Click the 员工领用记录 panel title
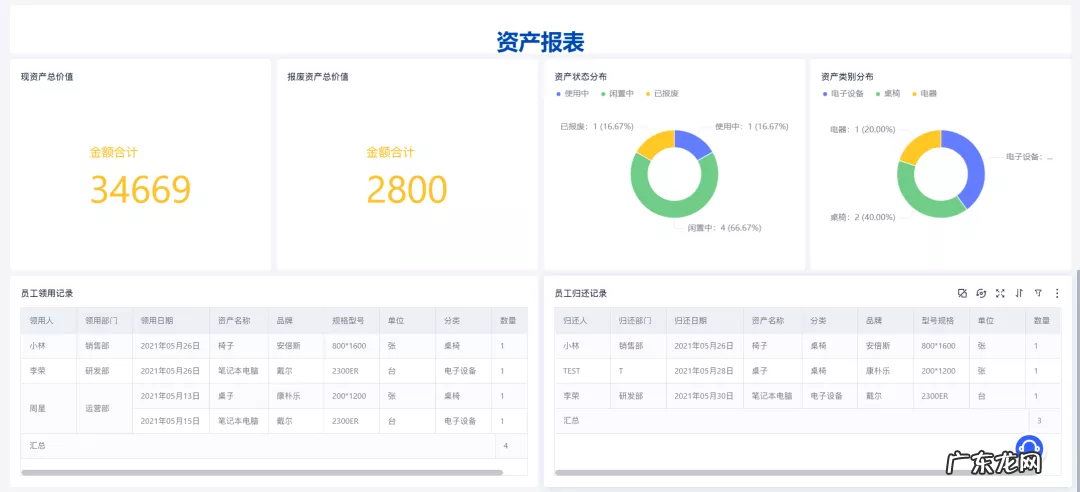Screen dimensions: 1080x492 pyautogui.click(x=47, y=294)
